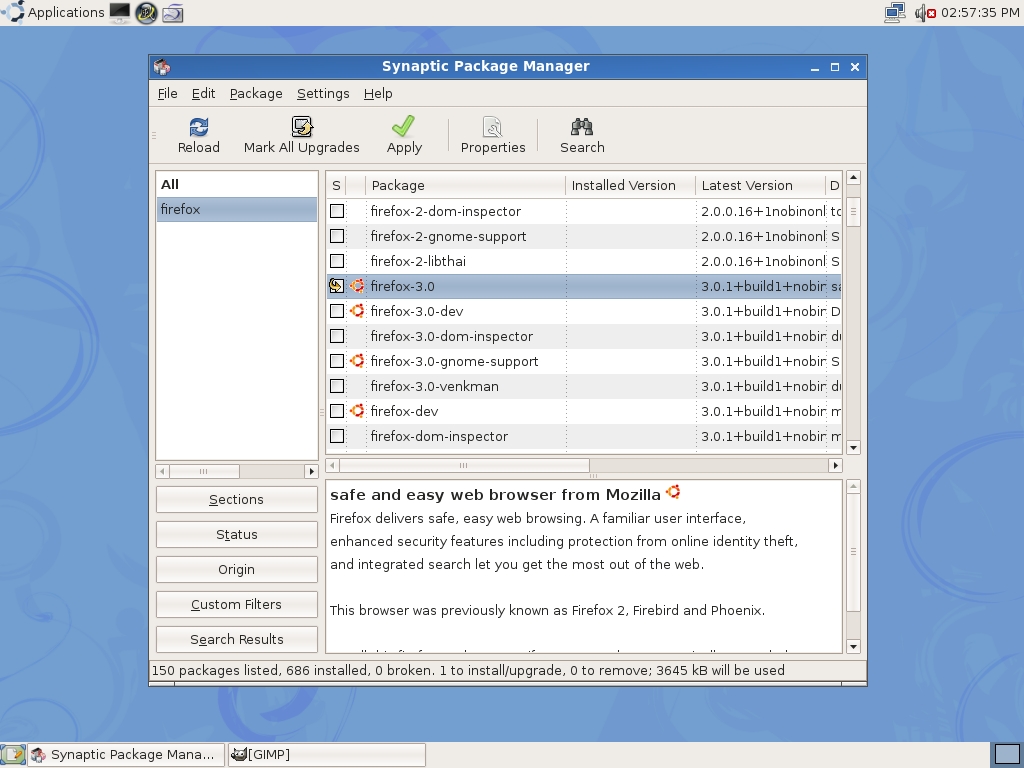Toggle the firefox-3.0-gnome-support checkbox
Image resolution: width=1024 pixels, height=768 pixels.
(x=337, y=361)
